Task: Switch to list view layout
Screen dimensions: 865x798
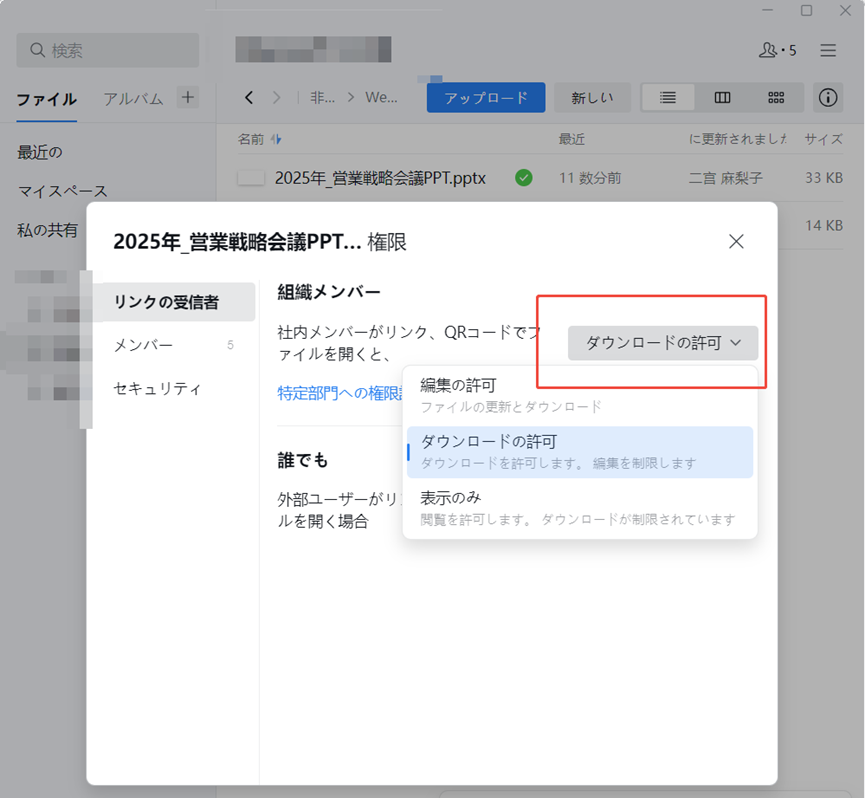Action: tap(668, 97)
